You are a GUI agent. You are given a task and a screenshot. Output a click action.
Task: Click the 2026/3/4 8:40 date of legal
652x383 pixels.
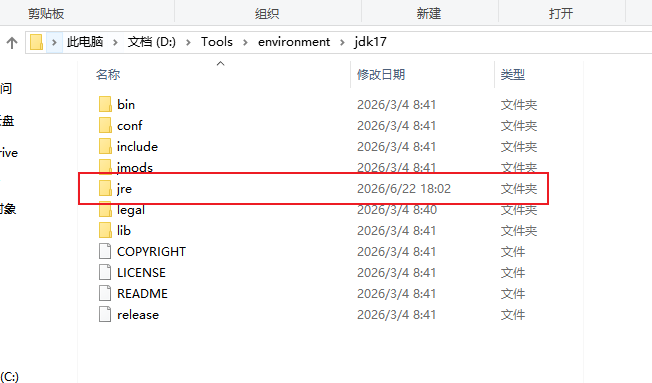pyautogui.click(x=397, y=210)
